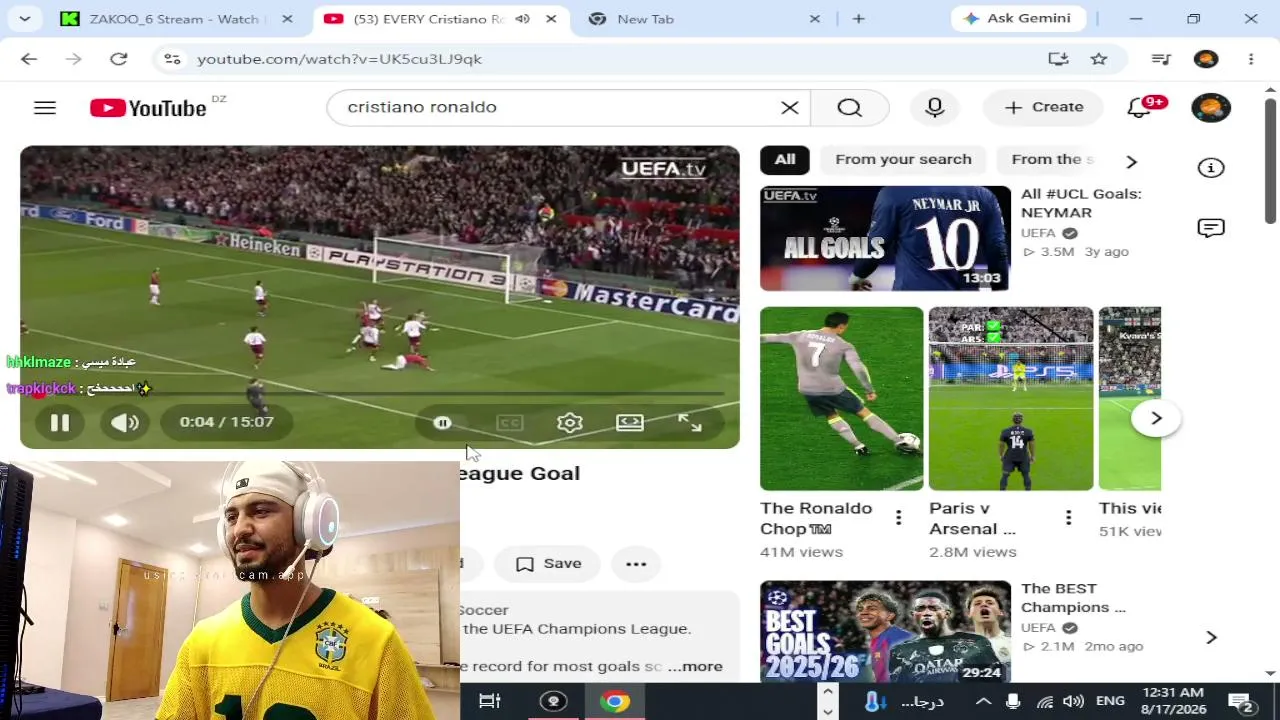Click the Chrome icon on the taskbar
Viewport: 1280px width, 720px height.
click(x=615, y=701)
